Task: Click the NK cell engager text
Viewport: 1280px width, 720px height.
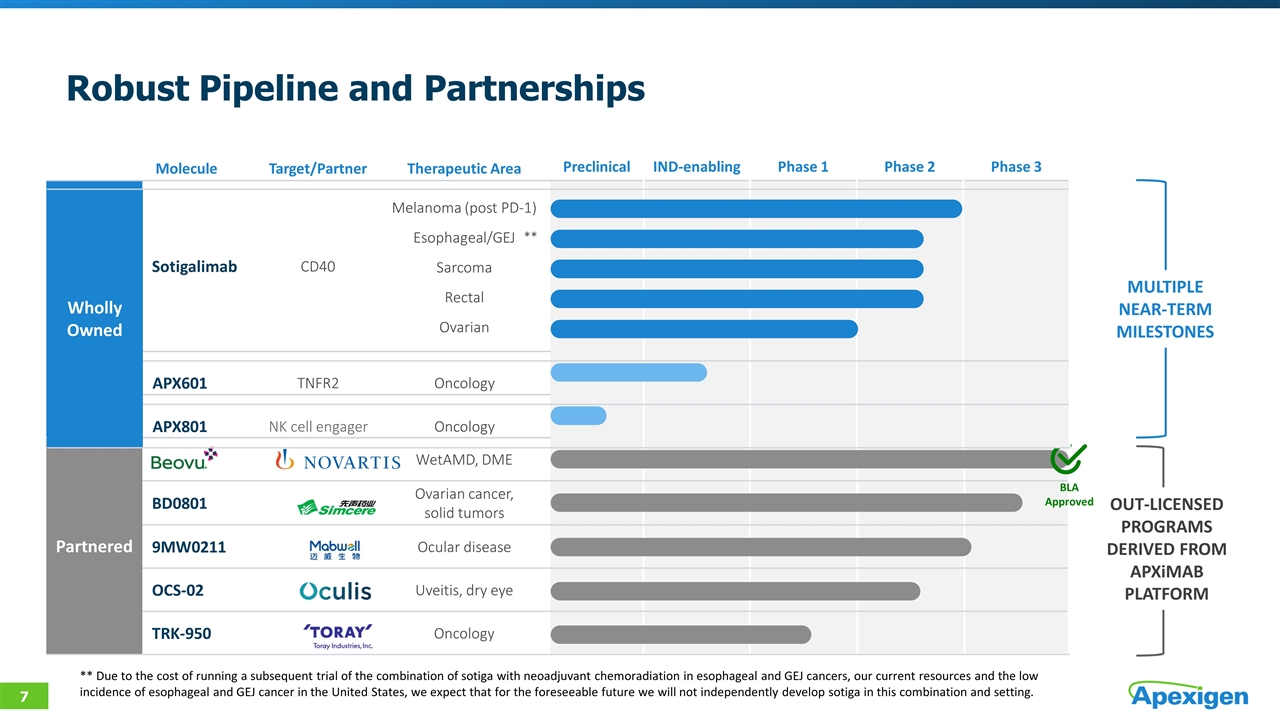Action: click(318, 427)
